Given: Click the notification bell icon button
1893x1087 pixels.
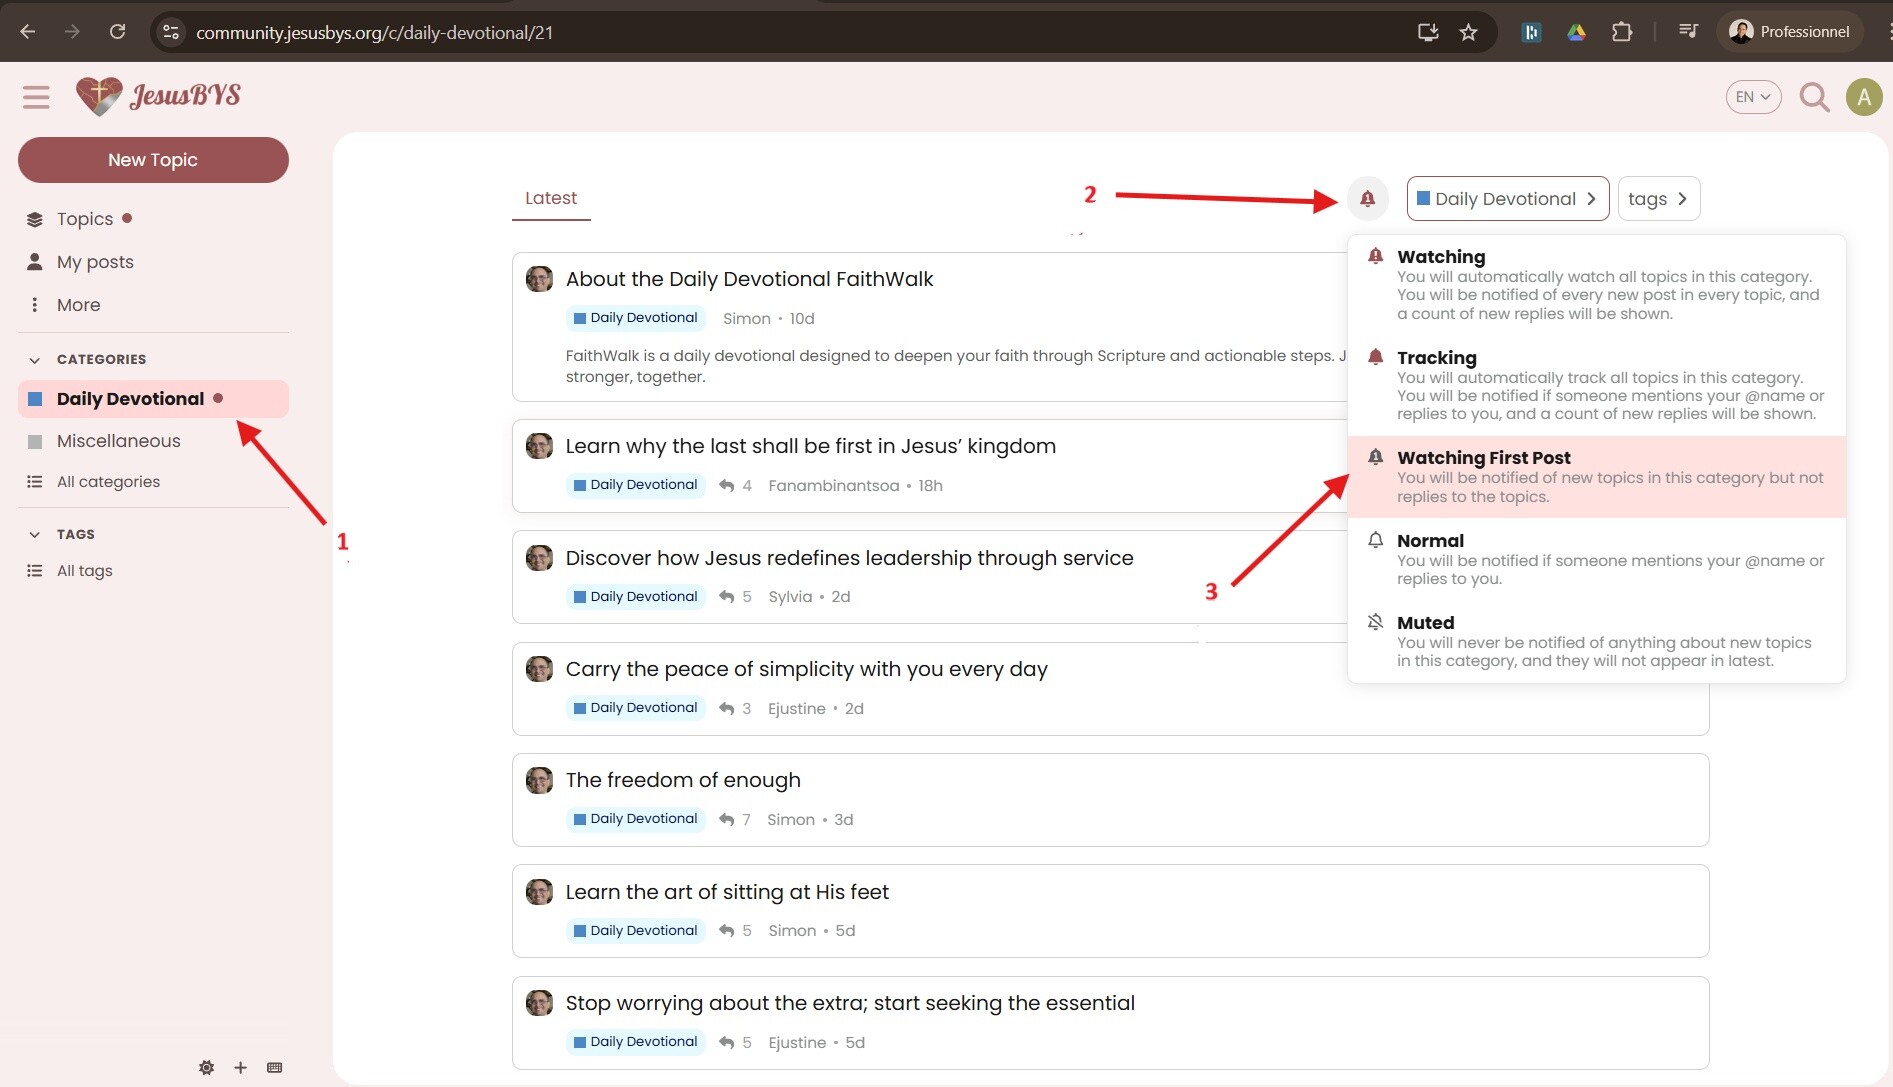Looking at the screenshot, I should click(x=1367, y=199).
